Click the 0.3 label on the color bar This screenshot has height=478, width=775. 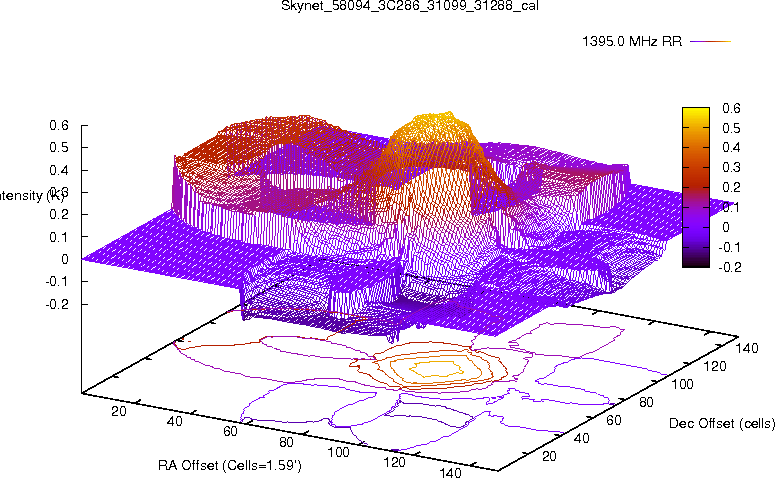731,168
